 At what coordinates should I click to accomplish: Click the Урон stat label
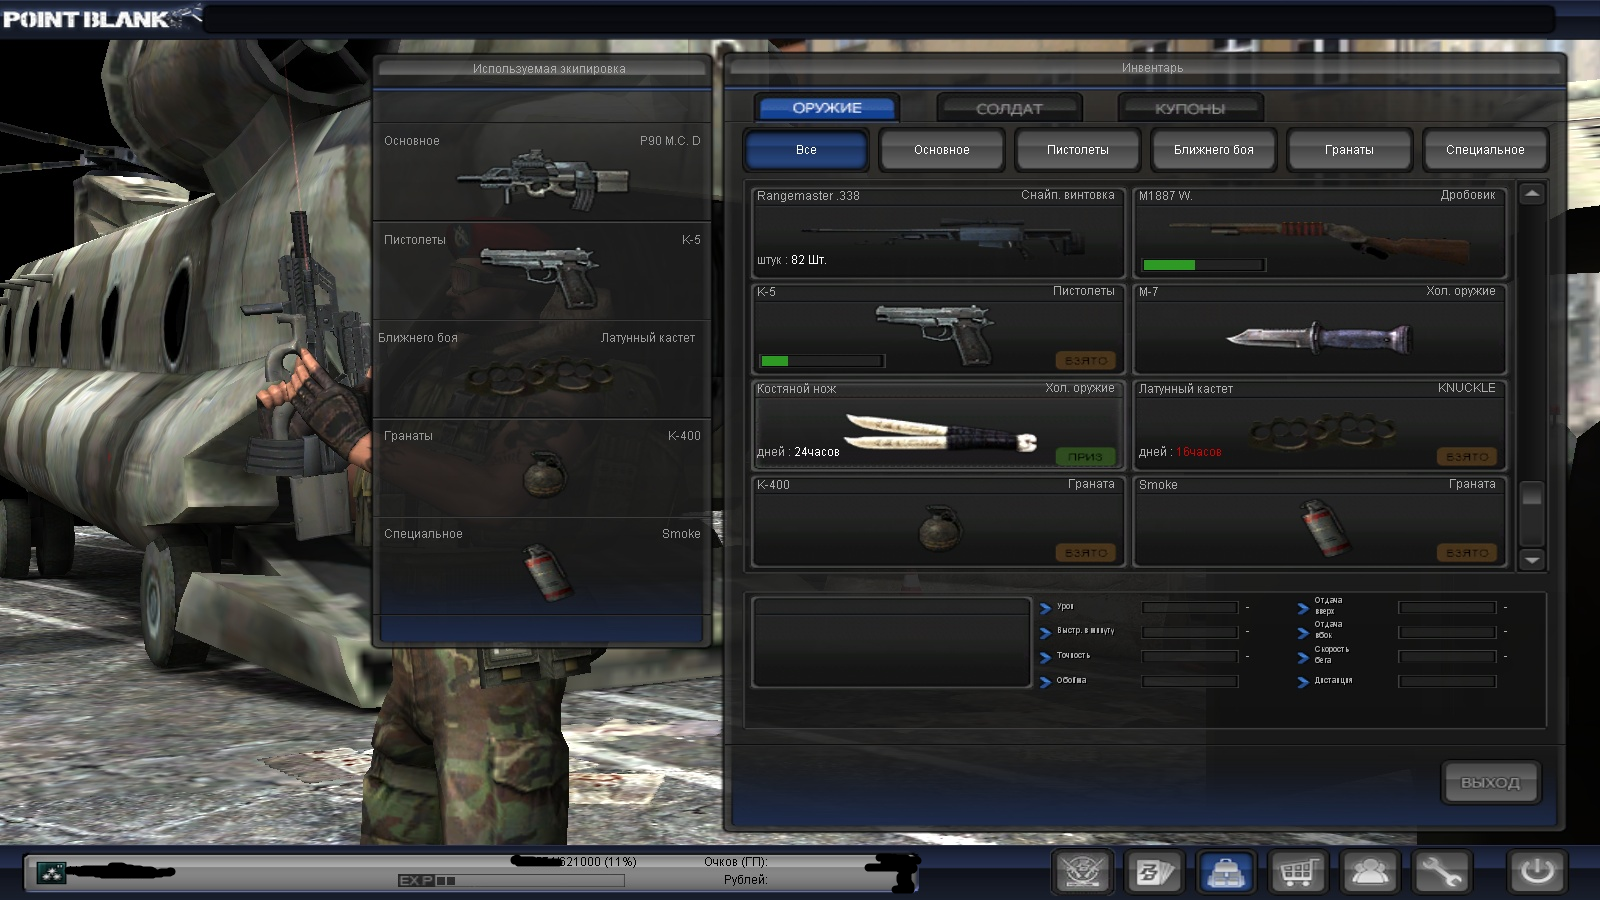1065,606
